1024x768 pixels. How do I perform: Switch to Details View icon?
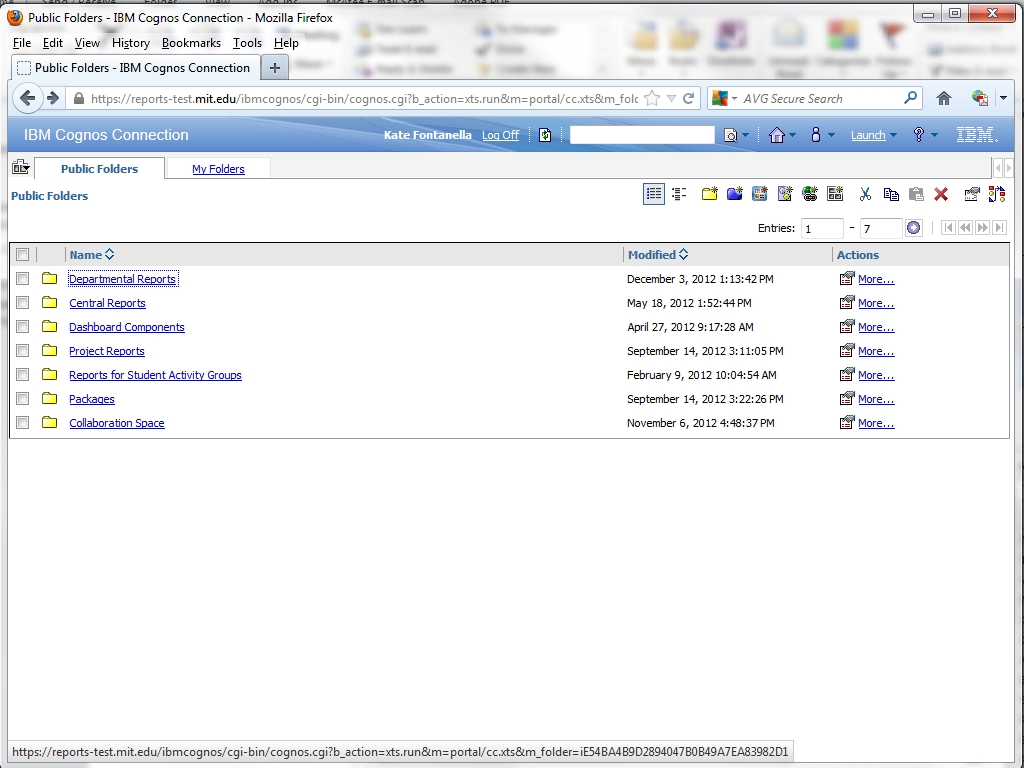pos(679,194)
